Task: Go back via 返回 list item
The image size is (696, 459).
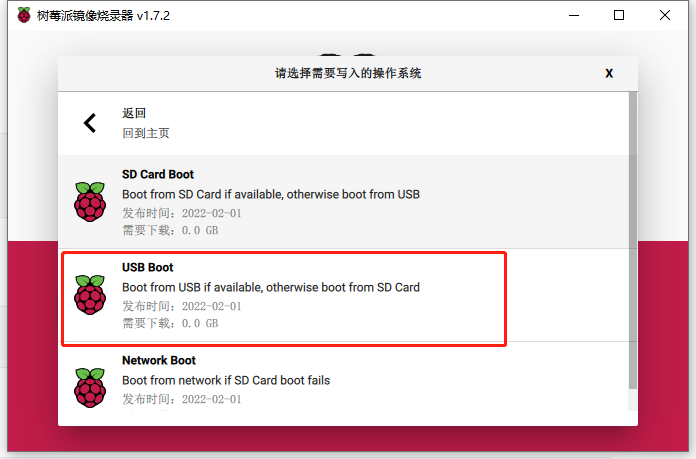Action: [x=343, y=123]
